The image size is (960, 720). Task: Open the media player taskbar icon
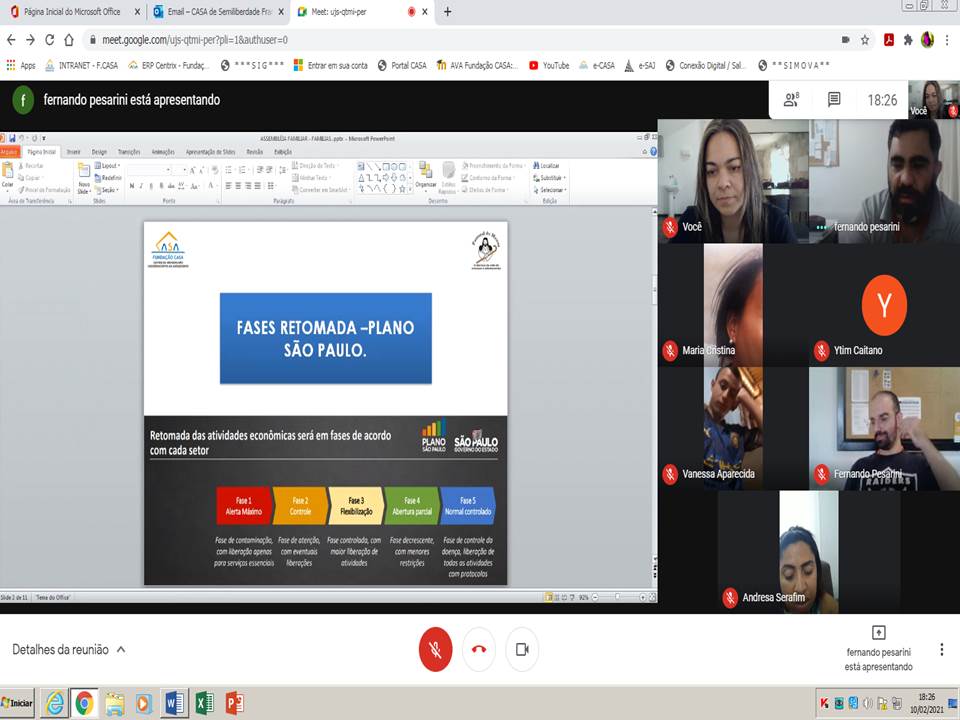pyautogui.click(x=144, y=703)
